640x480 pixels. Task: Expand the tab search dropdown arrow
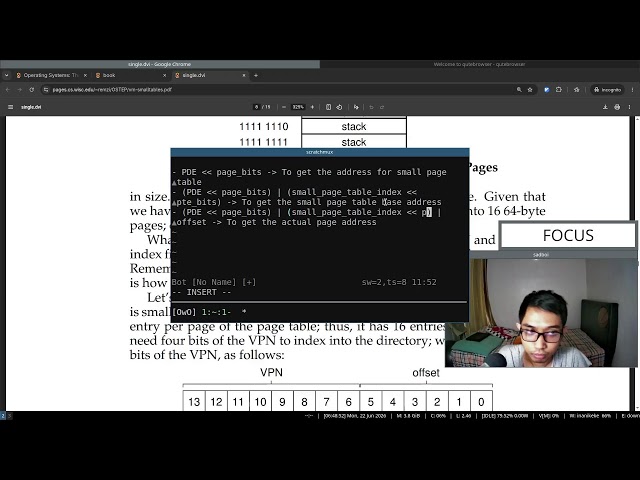point(6,75)
